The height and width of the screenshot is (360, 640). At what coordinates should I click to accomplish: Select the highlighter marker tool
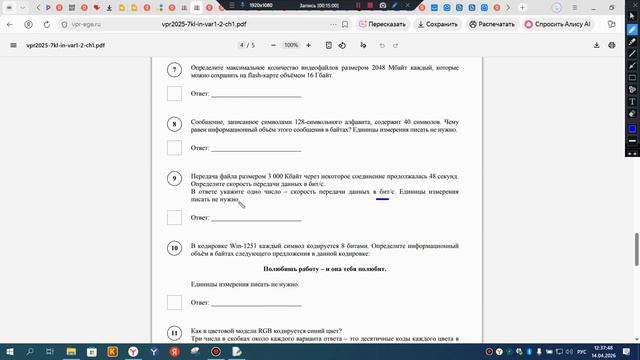(632, 42)
